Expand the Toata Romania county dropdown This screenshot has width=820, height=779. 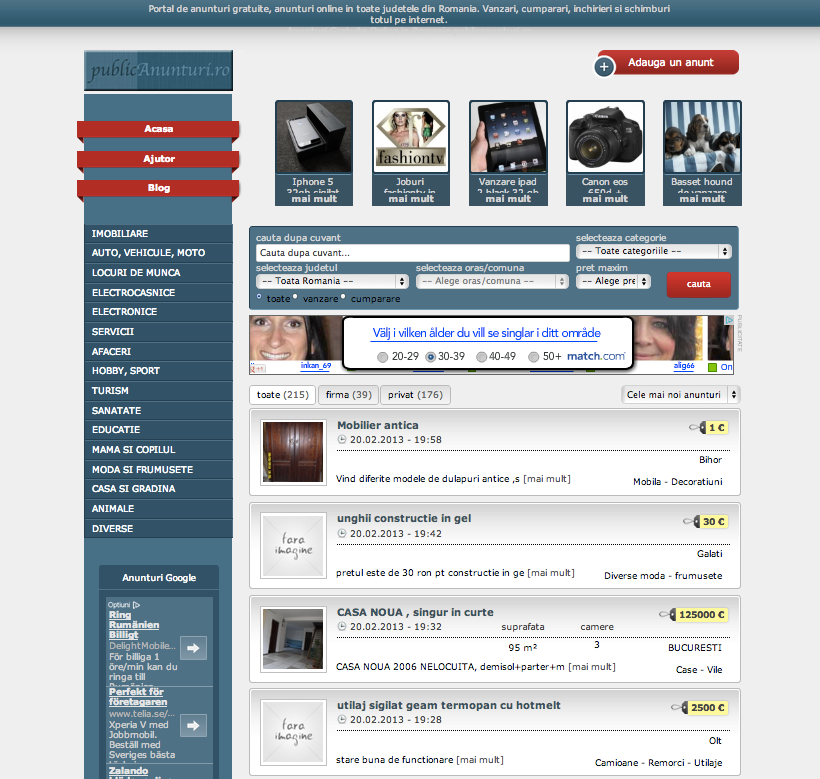click(x=332, y=281)
